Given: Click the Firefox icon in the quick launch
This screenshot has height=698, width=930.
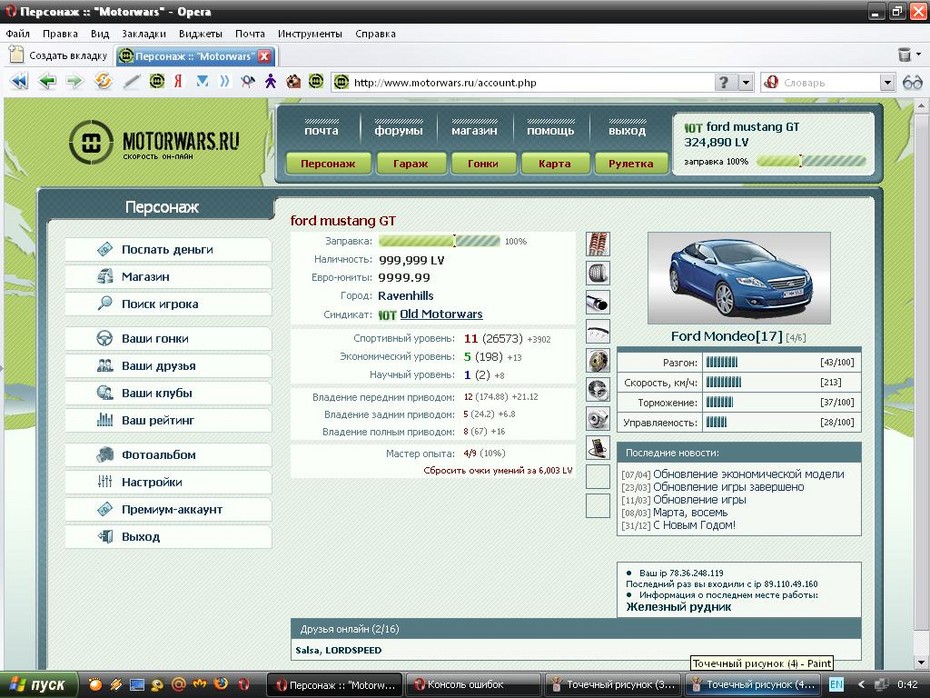Looking at the screenshot, I should point(221,684).
